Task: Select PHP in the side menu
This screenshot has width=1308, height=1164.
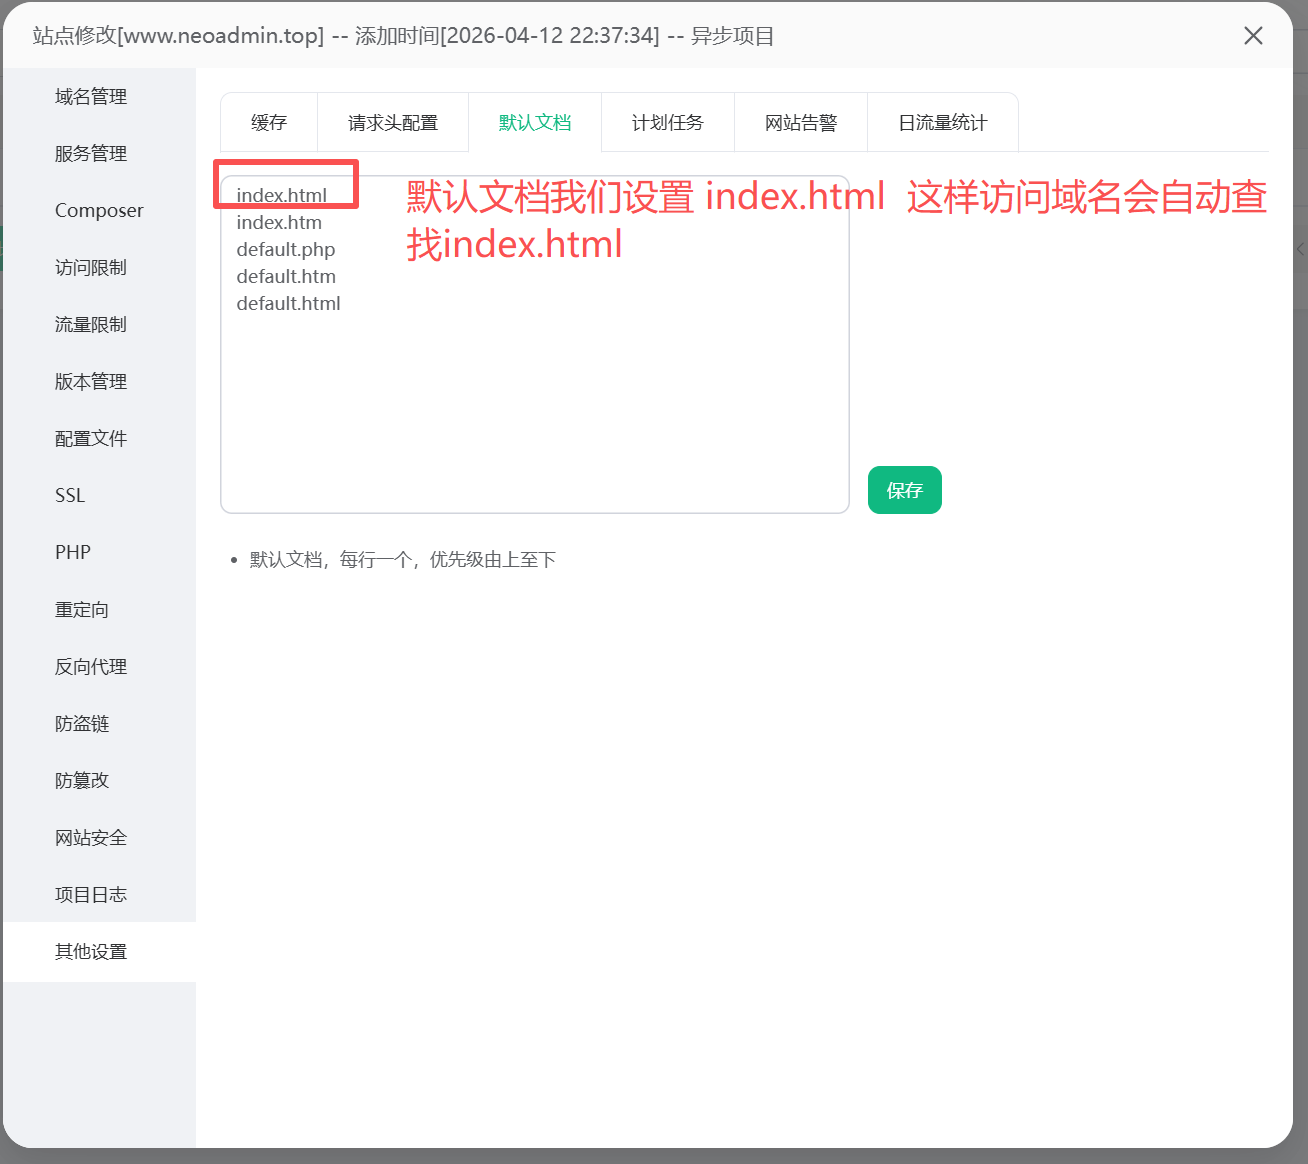Action: point(73,553)
